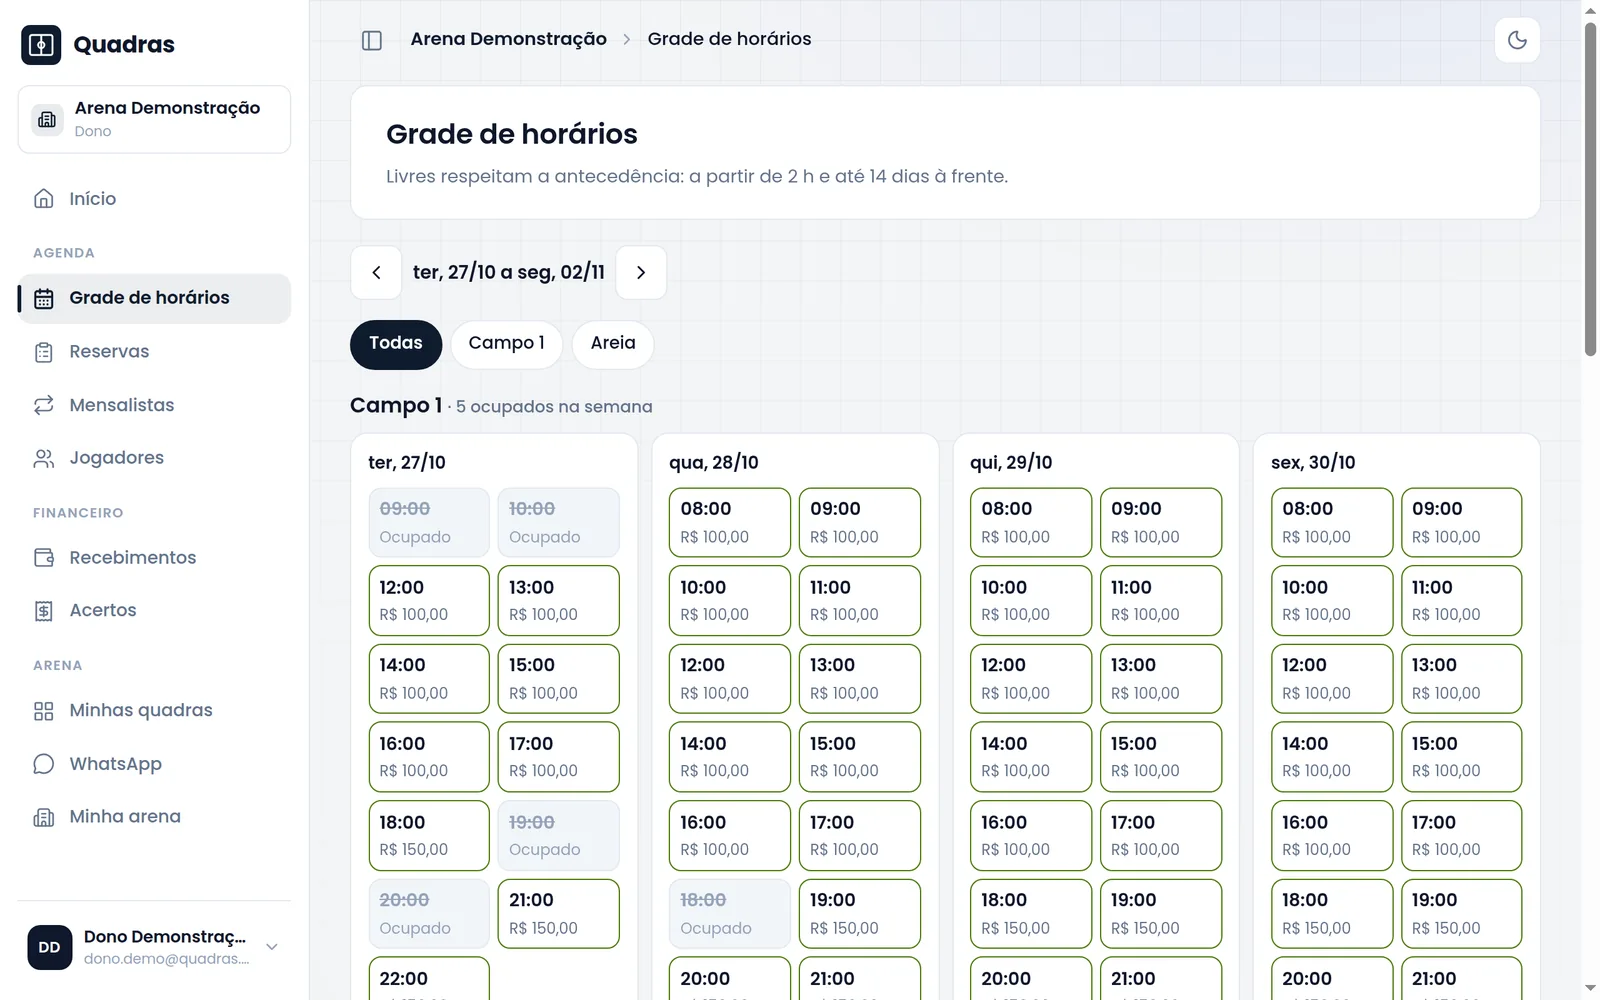Screen dimensions: 1600x1000
Task: Click the Minha arena building icon
Action: (x=44, y=817)
